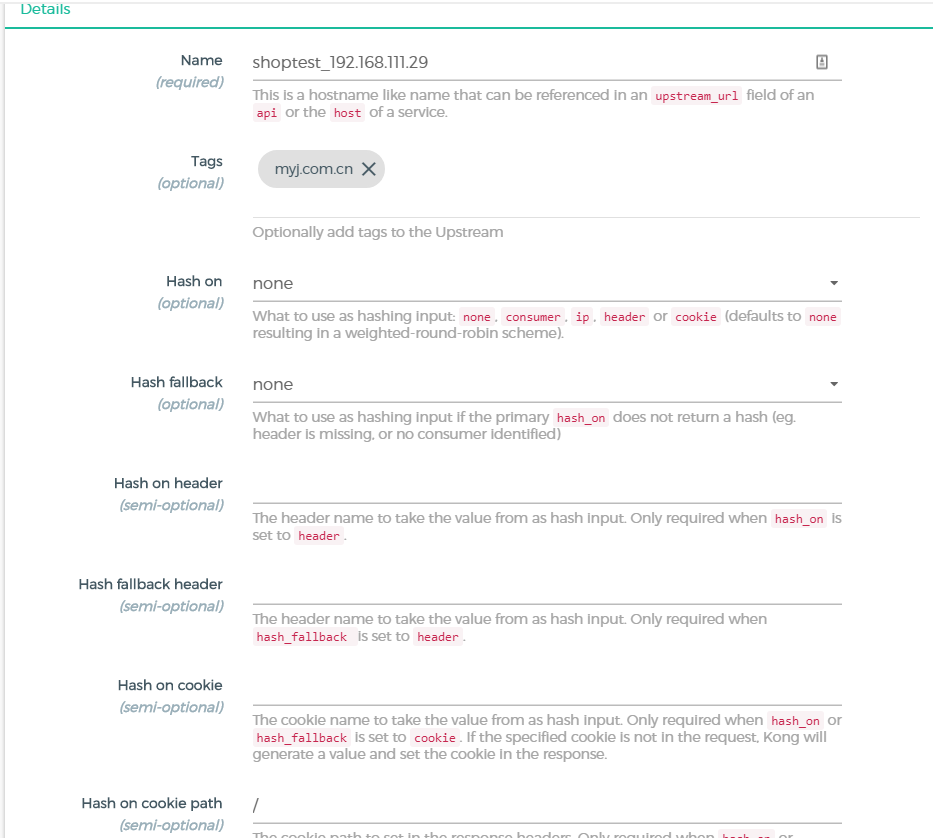
Task: Click the Tags label
Action: click(x=207, y=161)
